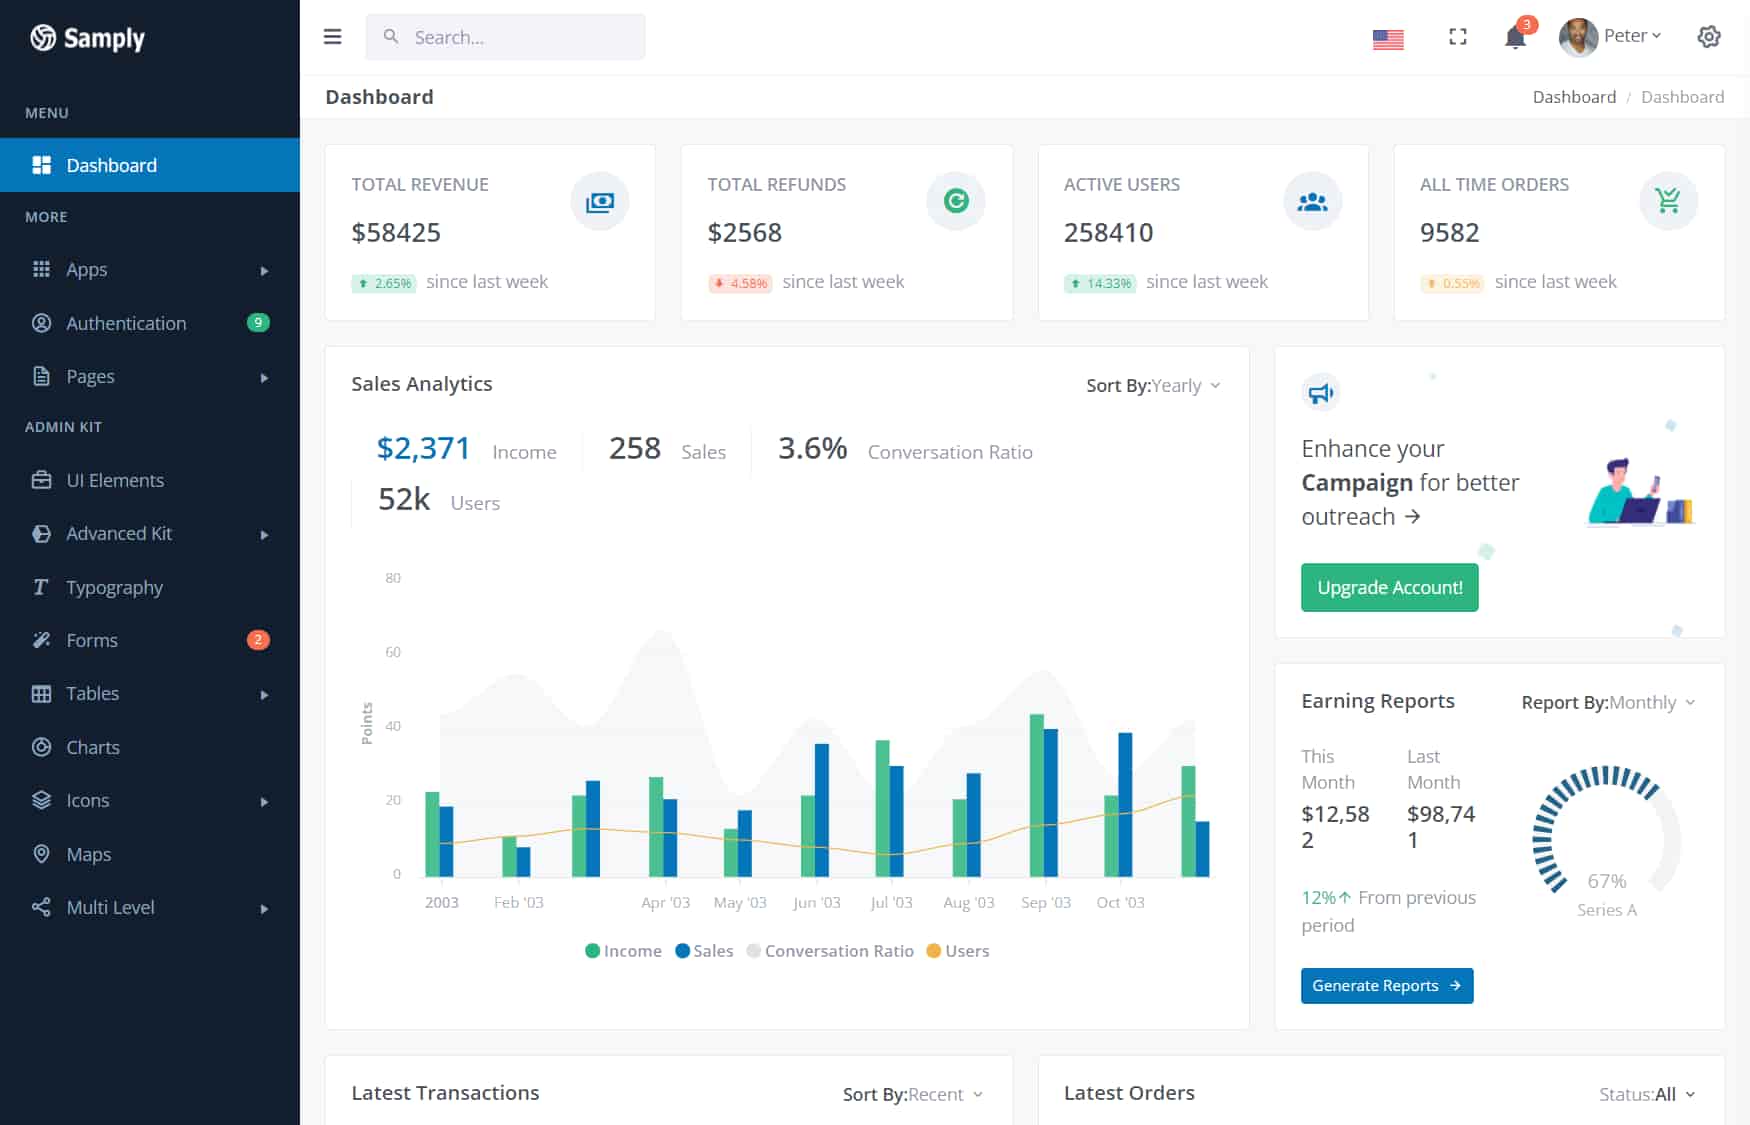1750x1125 pixels.
Task: Type a query in the search field
Action: (505, 36)
